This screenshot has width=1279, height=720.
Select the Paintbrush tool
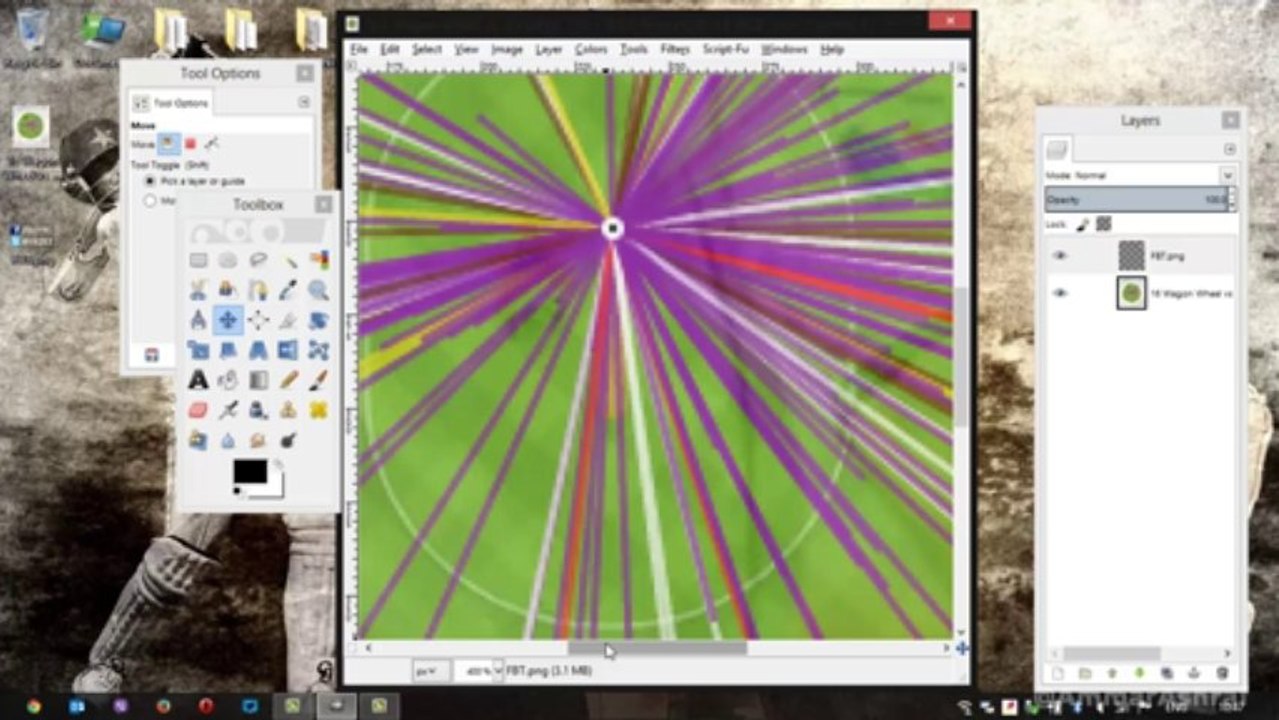click(x=318, y=380)
